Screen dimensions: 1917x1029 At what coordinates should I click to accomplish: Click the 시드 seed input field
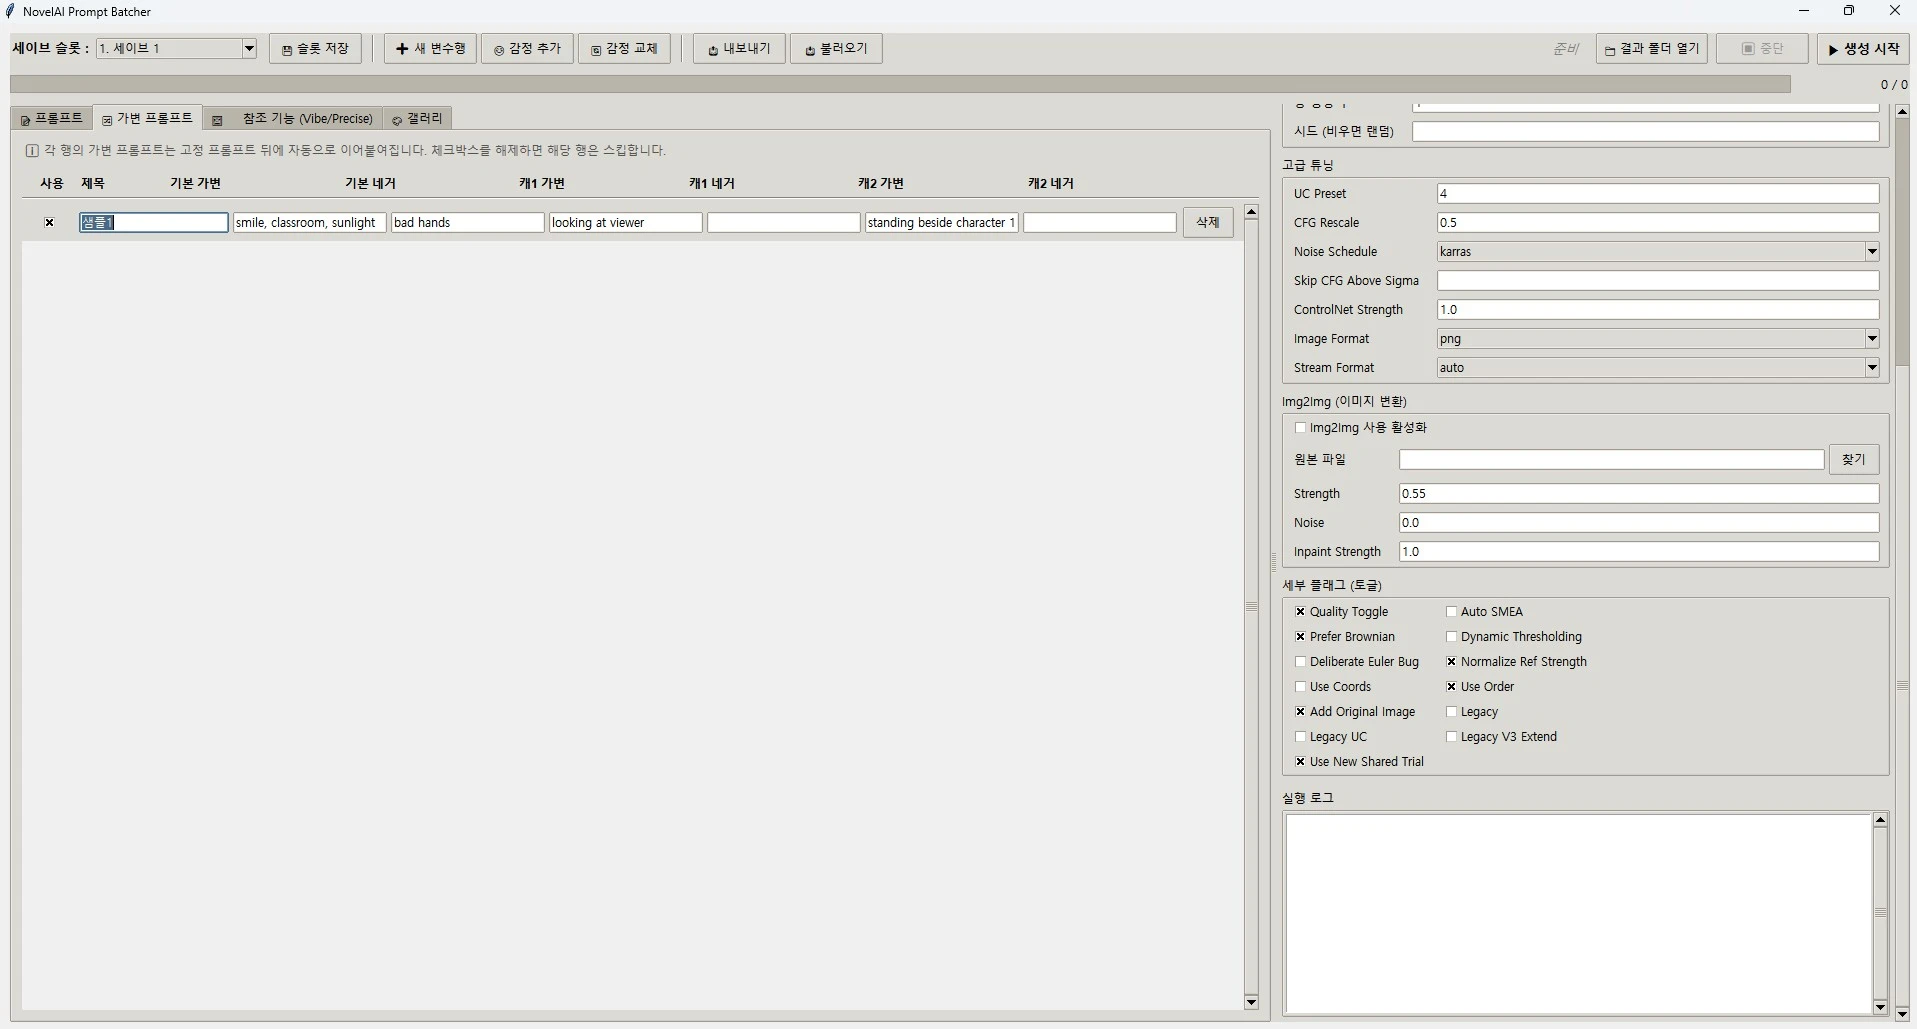click(x=1643, y=131)
